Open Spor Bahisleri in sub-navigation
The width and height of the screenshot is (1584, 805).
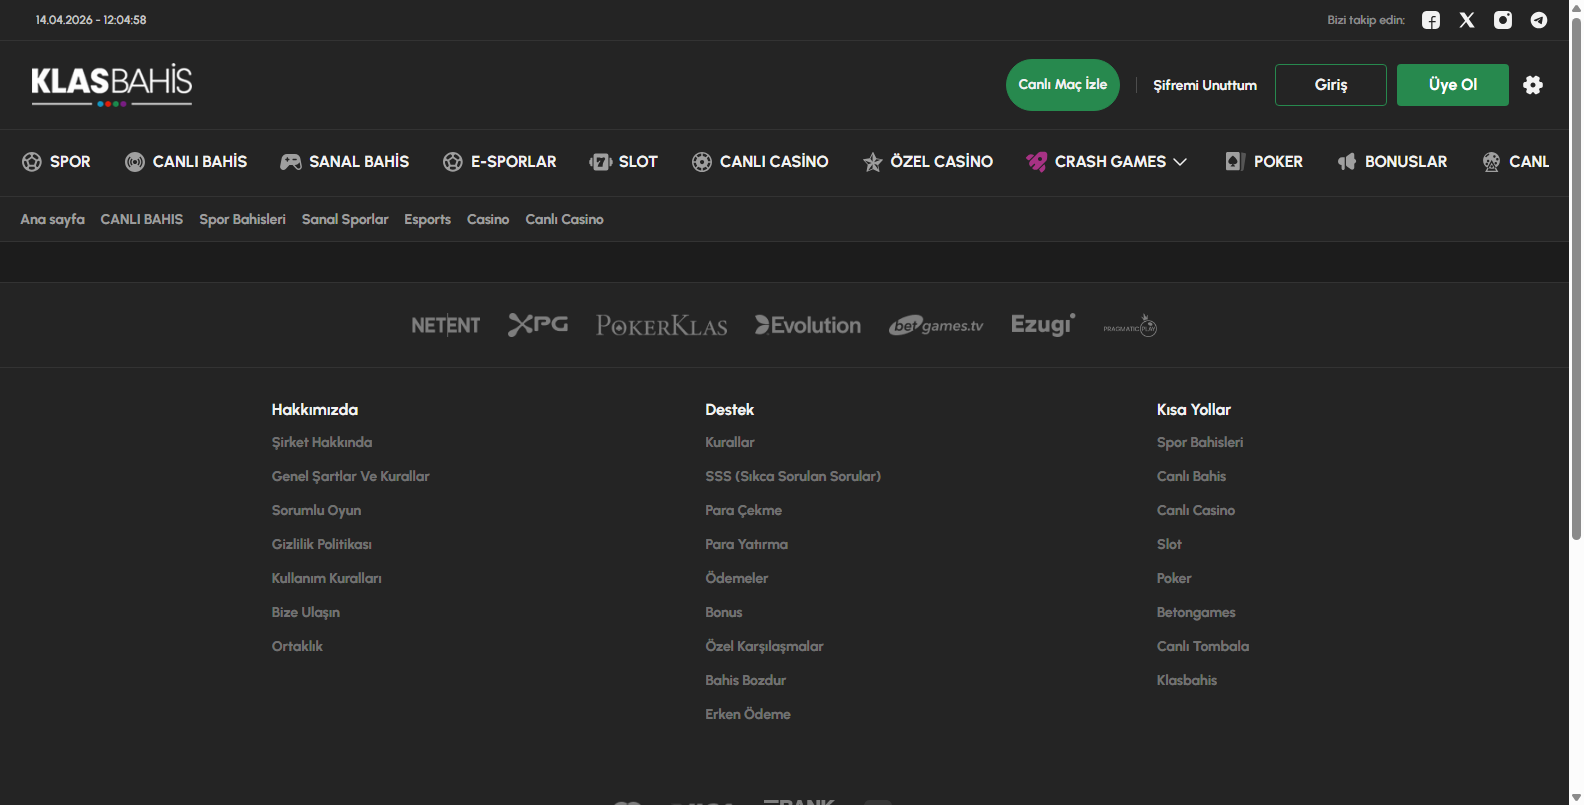click(242, 219)
